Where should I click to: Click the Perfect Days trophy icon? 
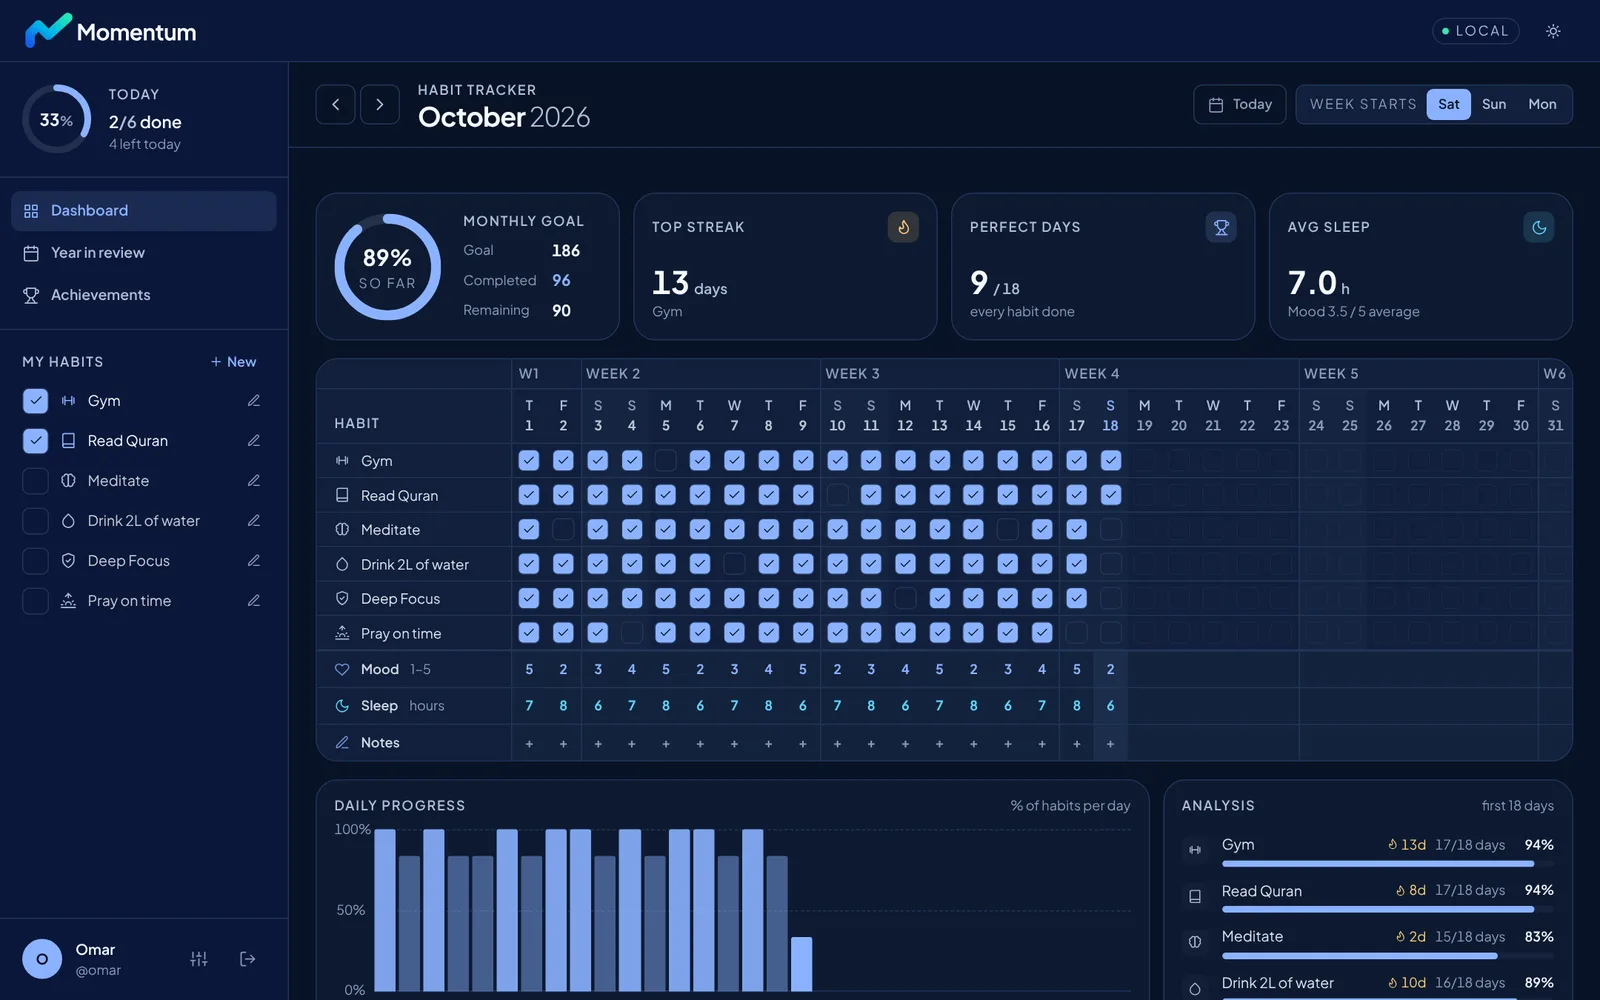pyautogui.click(x=1221, y=227)
